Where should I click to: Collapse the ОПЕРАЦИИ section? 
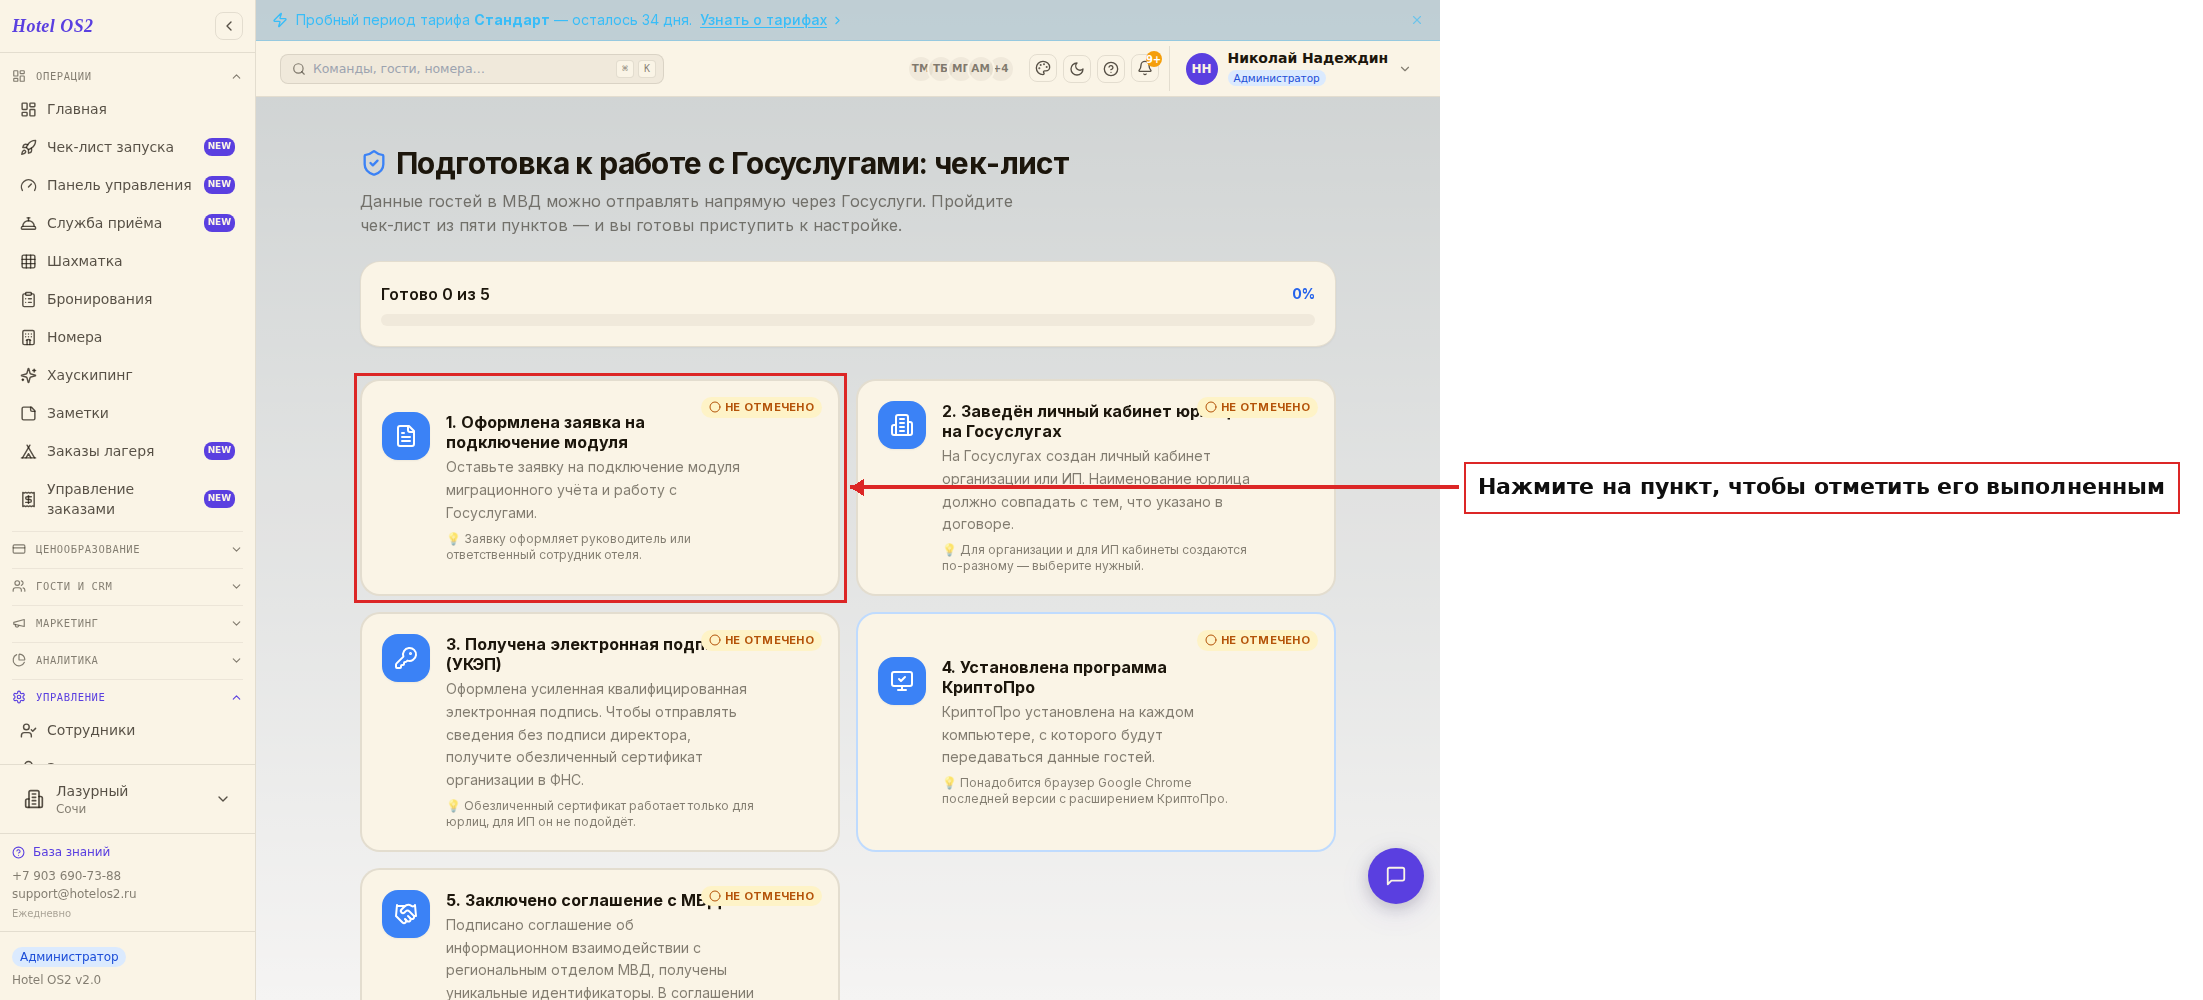[127, 76]
